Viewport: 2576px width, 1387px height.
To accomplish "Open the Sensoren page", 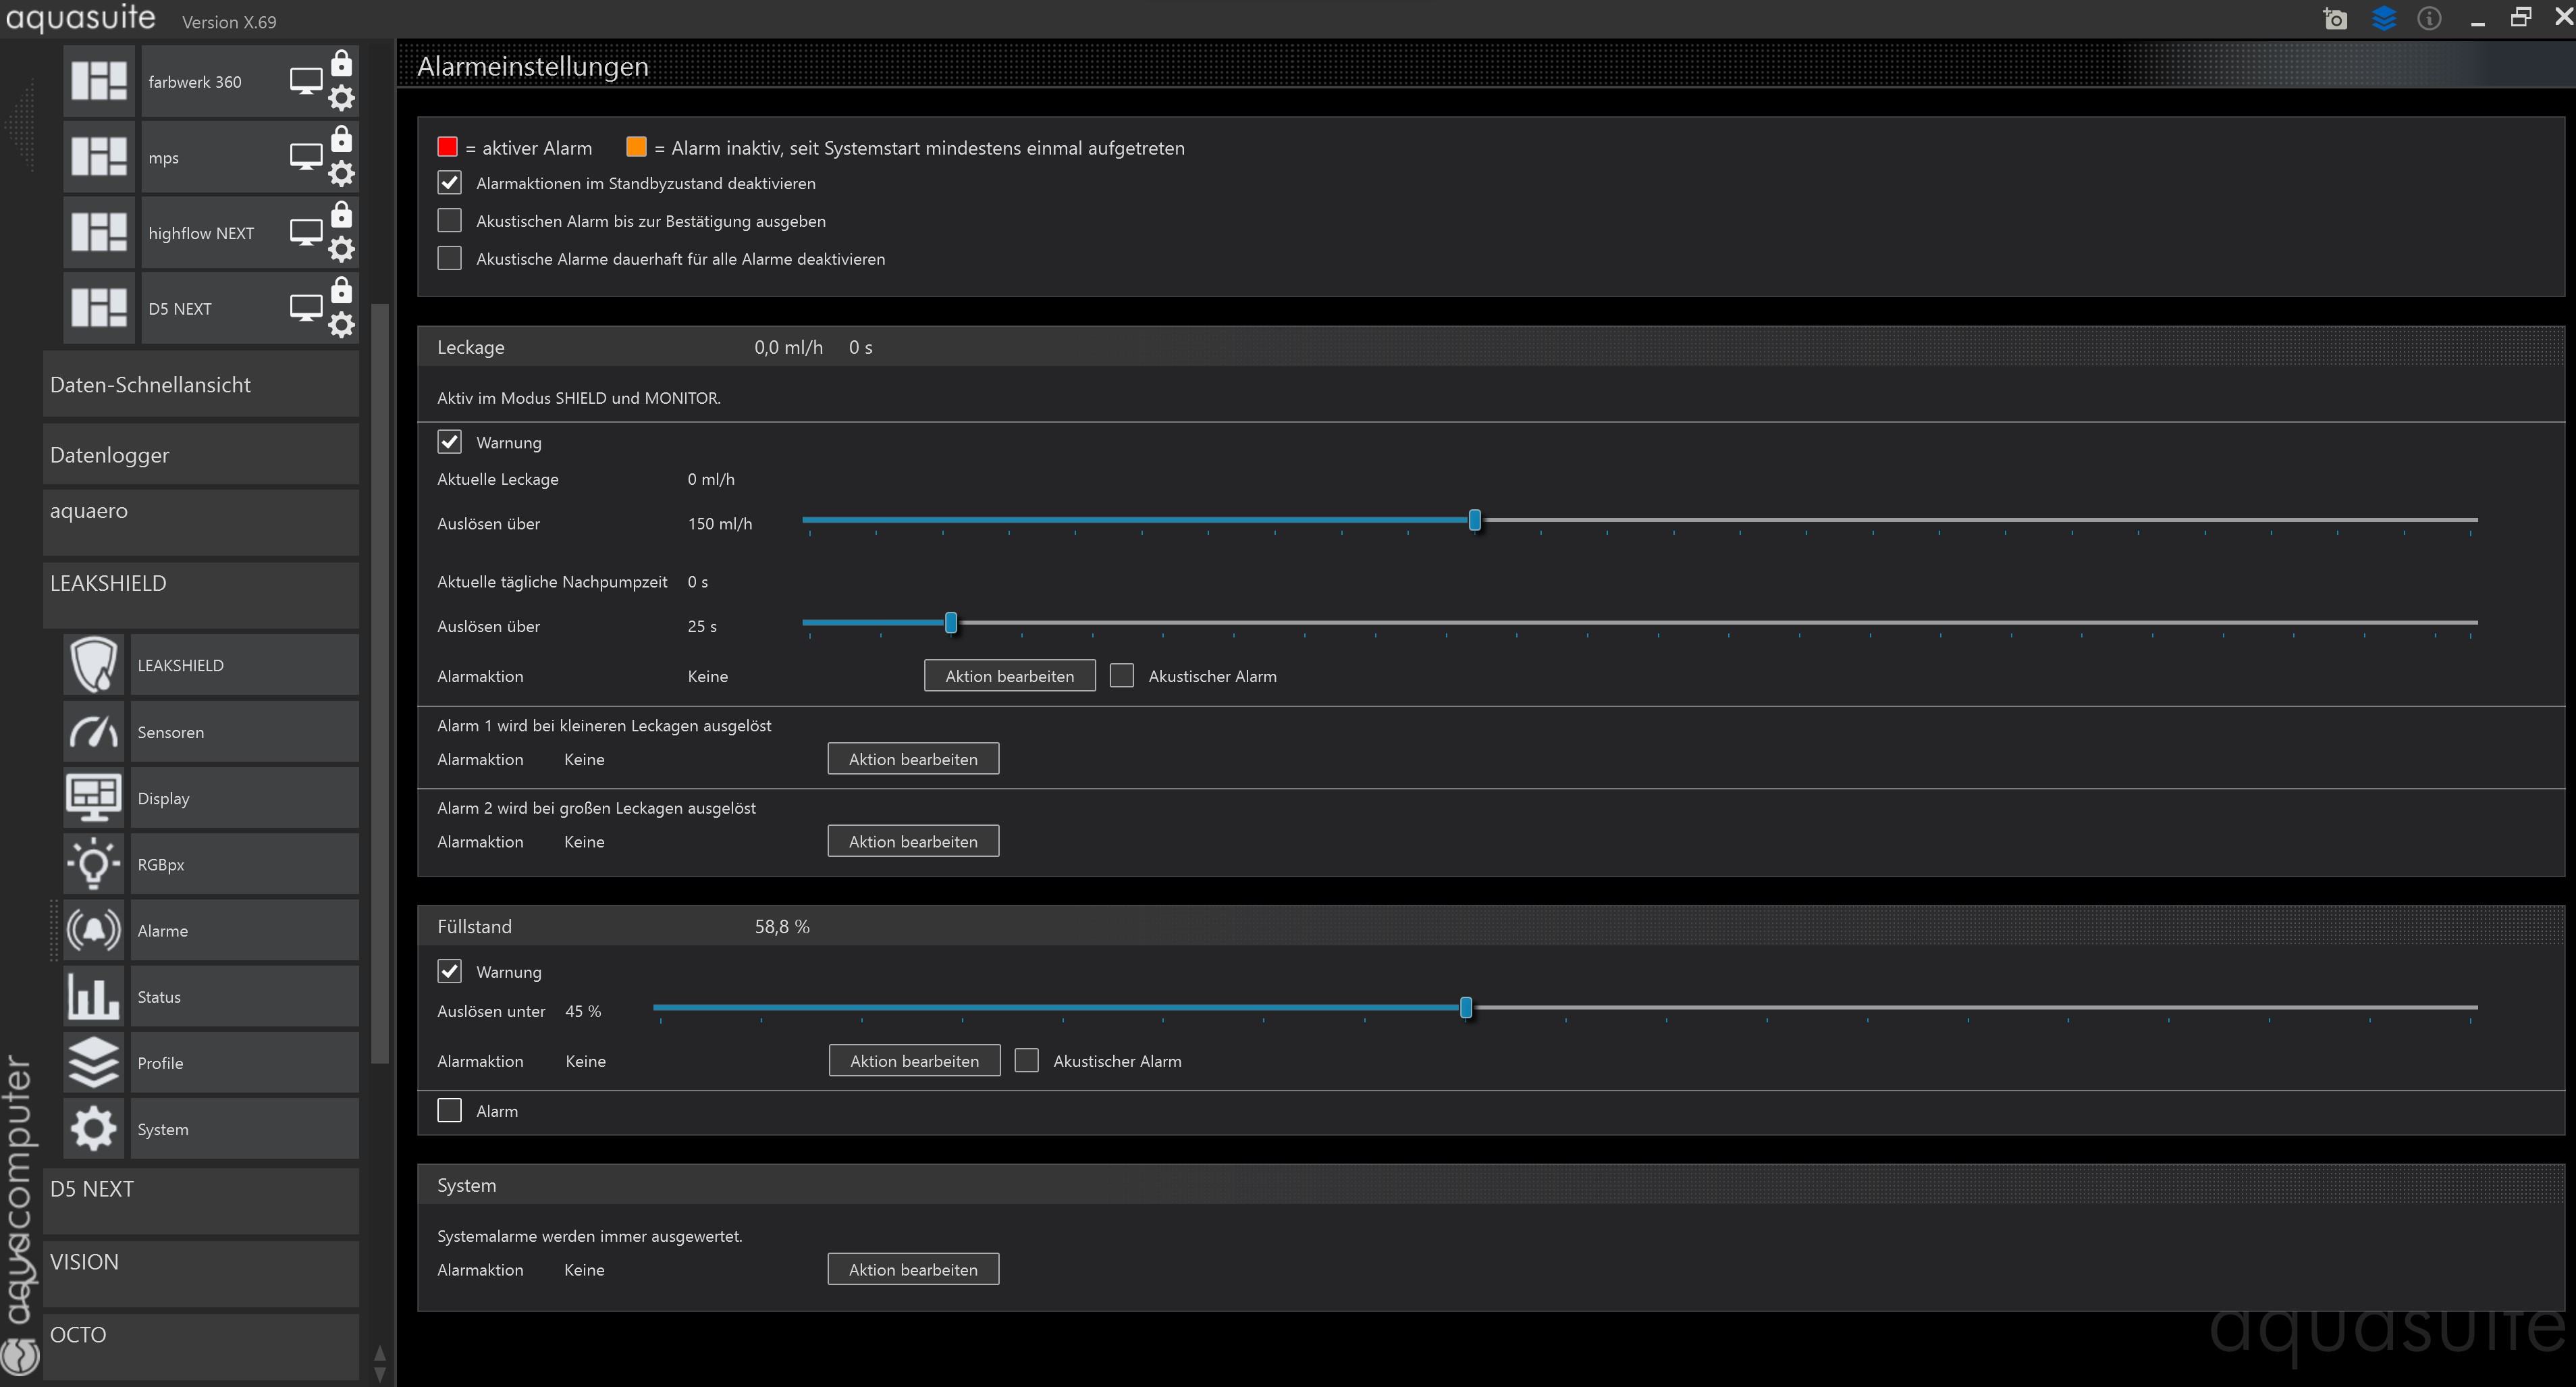I will (x=245, y=732).
